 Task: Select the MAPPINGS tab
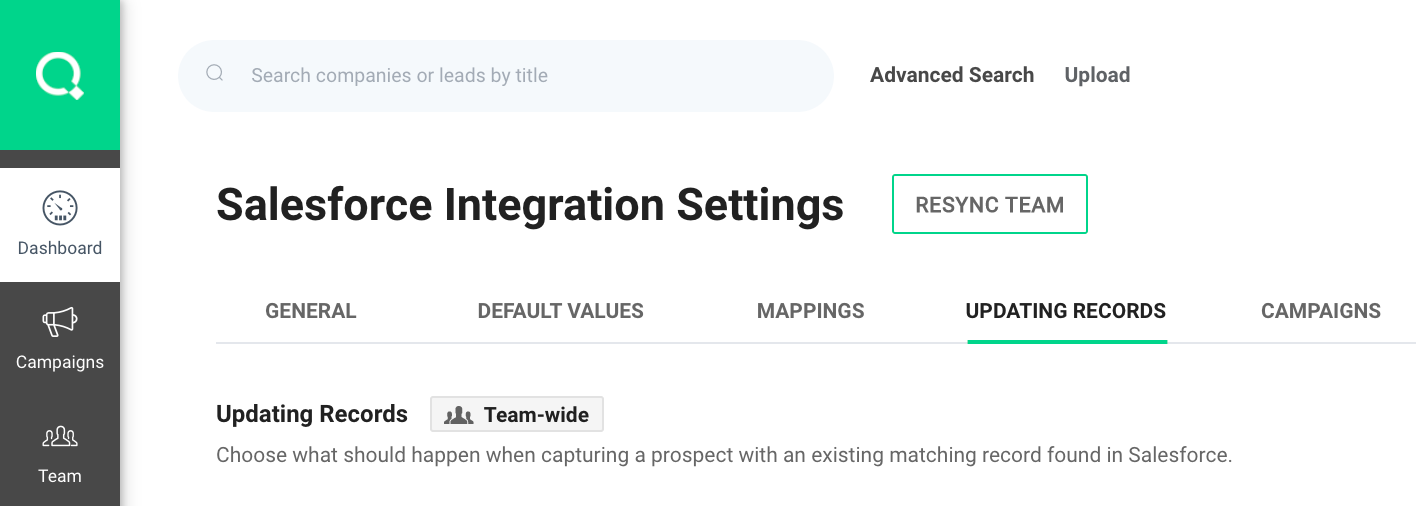(x=810, y=311)
